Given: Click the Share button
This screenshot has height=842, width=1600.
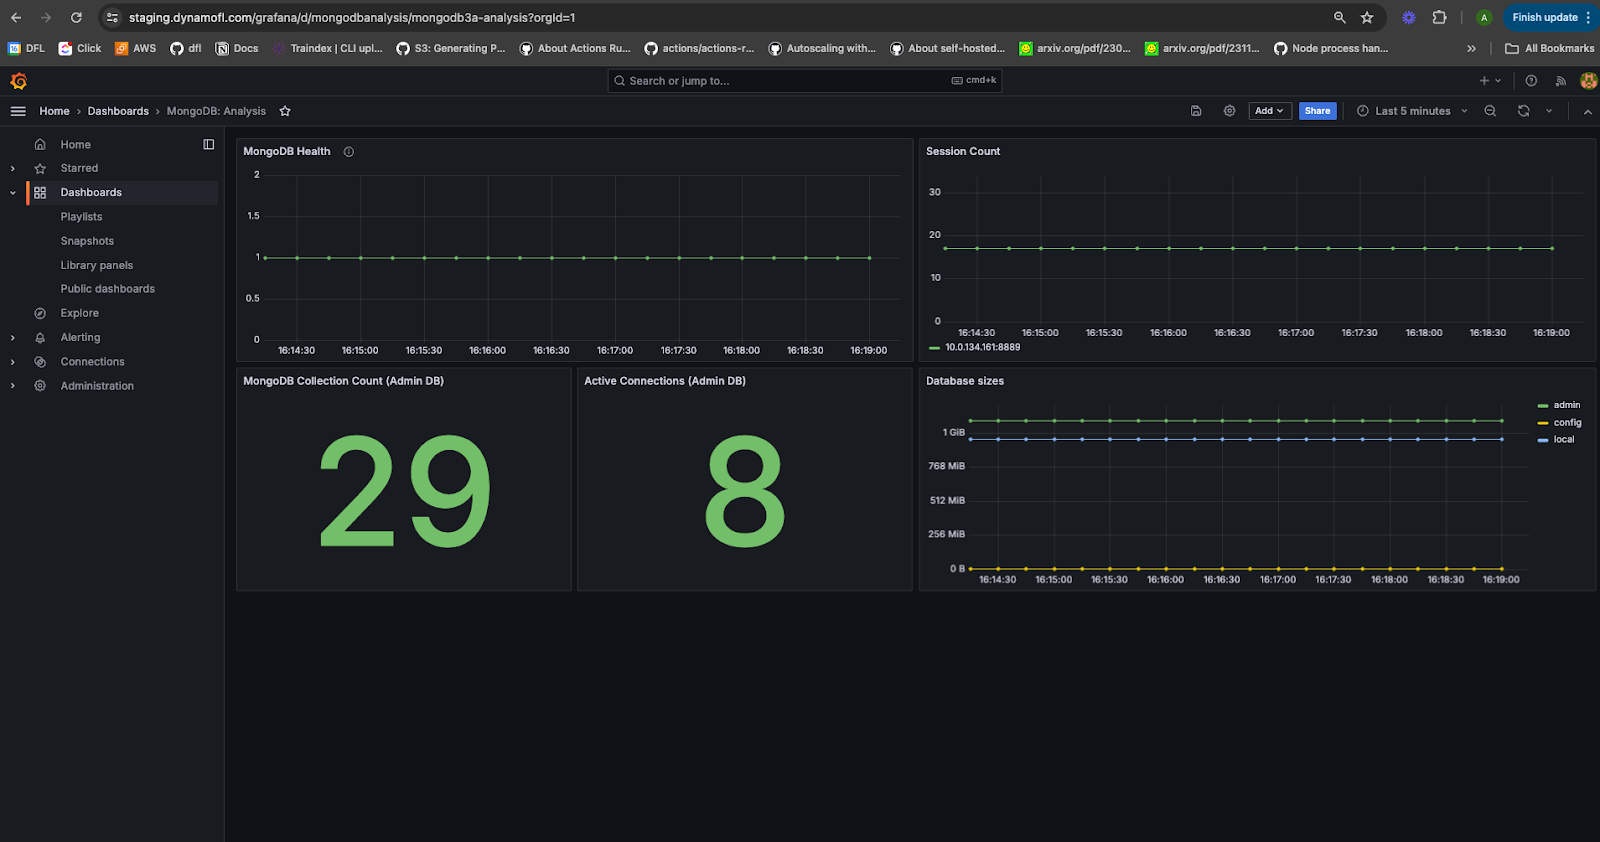Looking at the screenshot, I should coord(1318,111).
